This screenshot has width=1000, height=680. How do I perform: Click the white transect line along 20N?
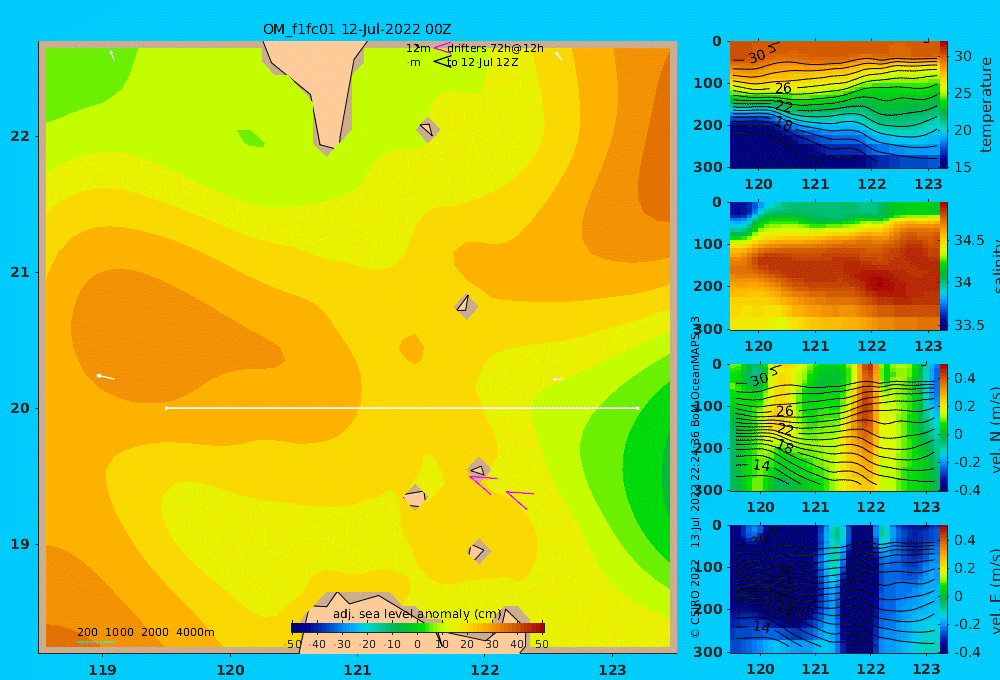pos(402,408)
